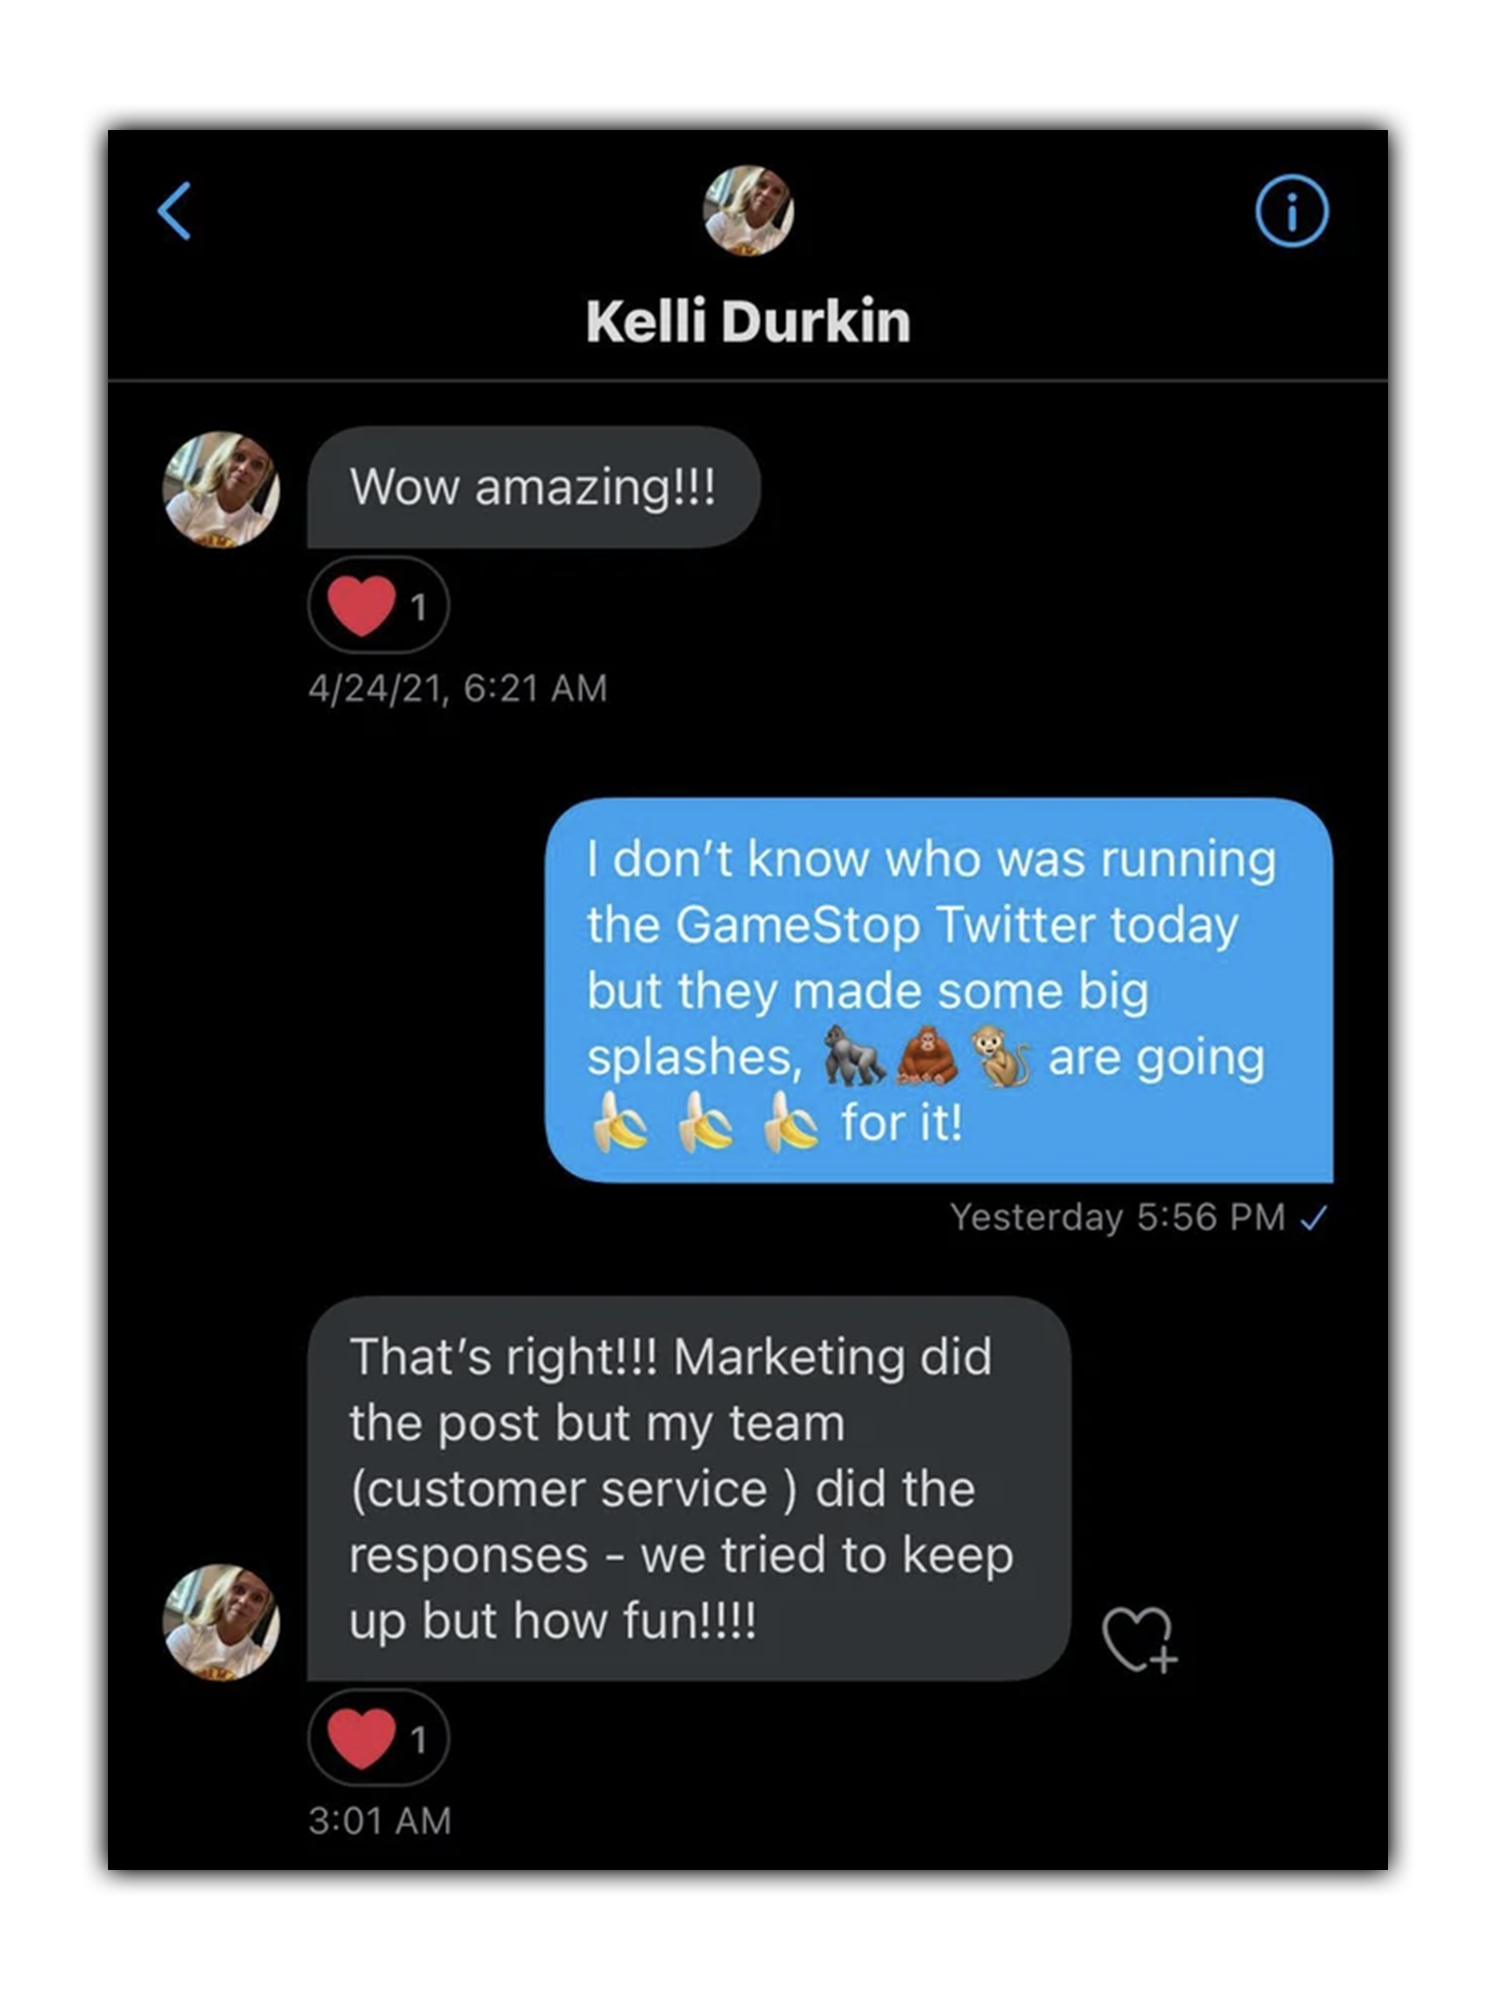Tap the first banana emoji
Viewport: 1496px width, 2000px height.
[619, 1123]
